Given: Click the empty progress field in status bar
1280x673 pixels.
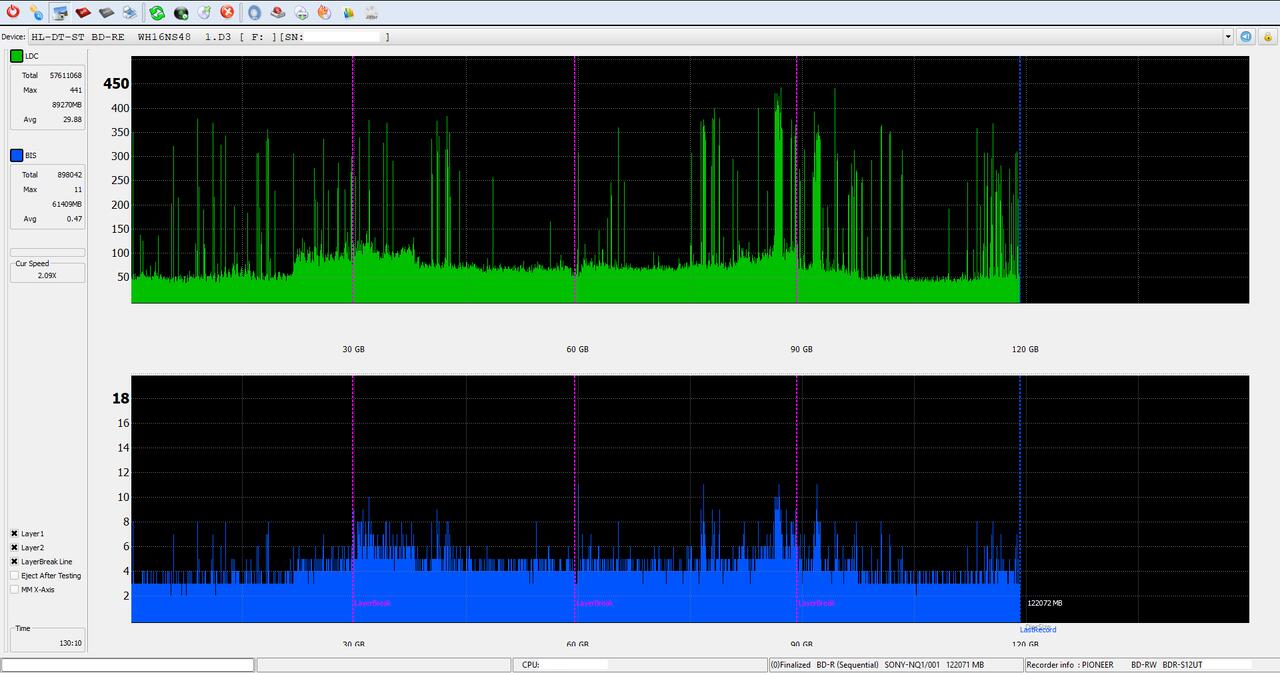Looking at the screenshot, I should pos(128,665).
